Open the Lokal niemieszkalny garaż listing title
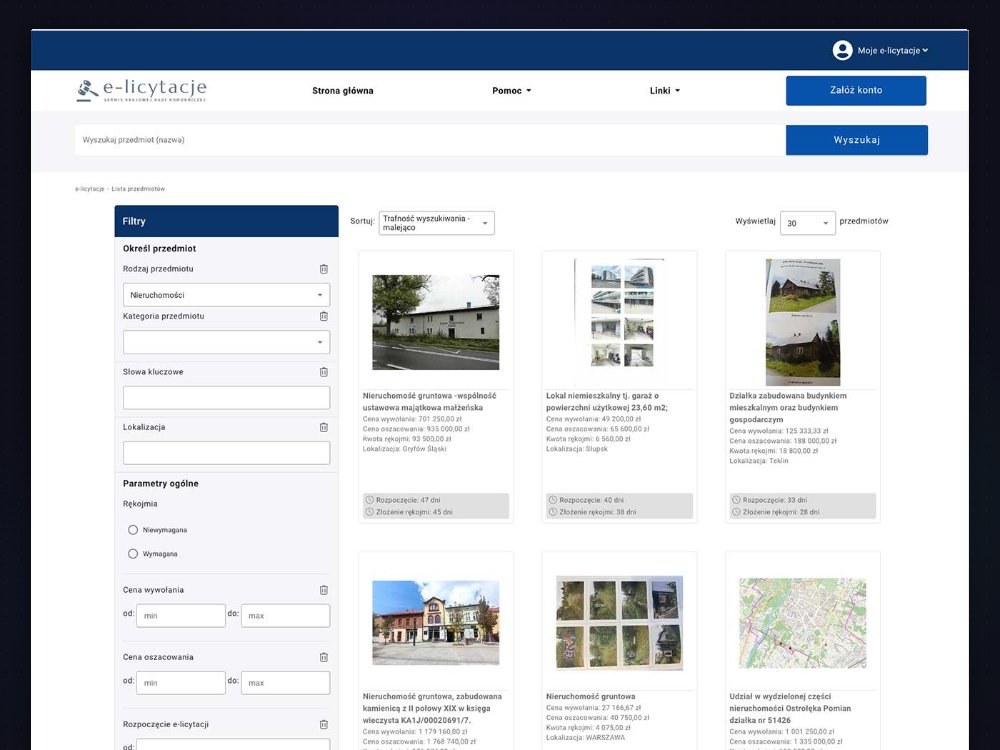The height and width of the screenshot is (750, 1000). pyautogui.click(x=607, y=402)
